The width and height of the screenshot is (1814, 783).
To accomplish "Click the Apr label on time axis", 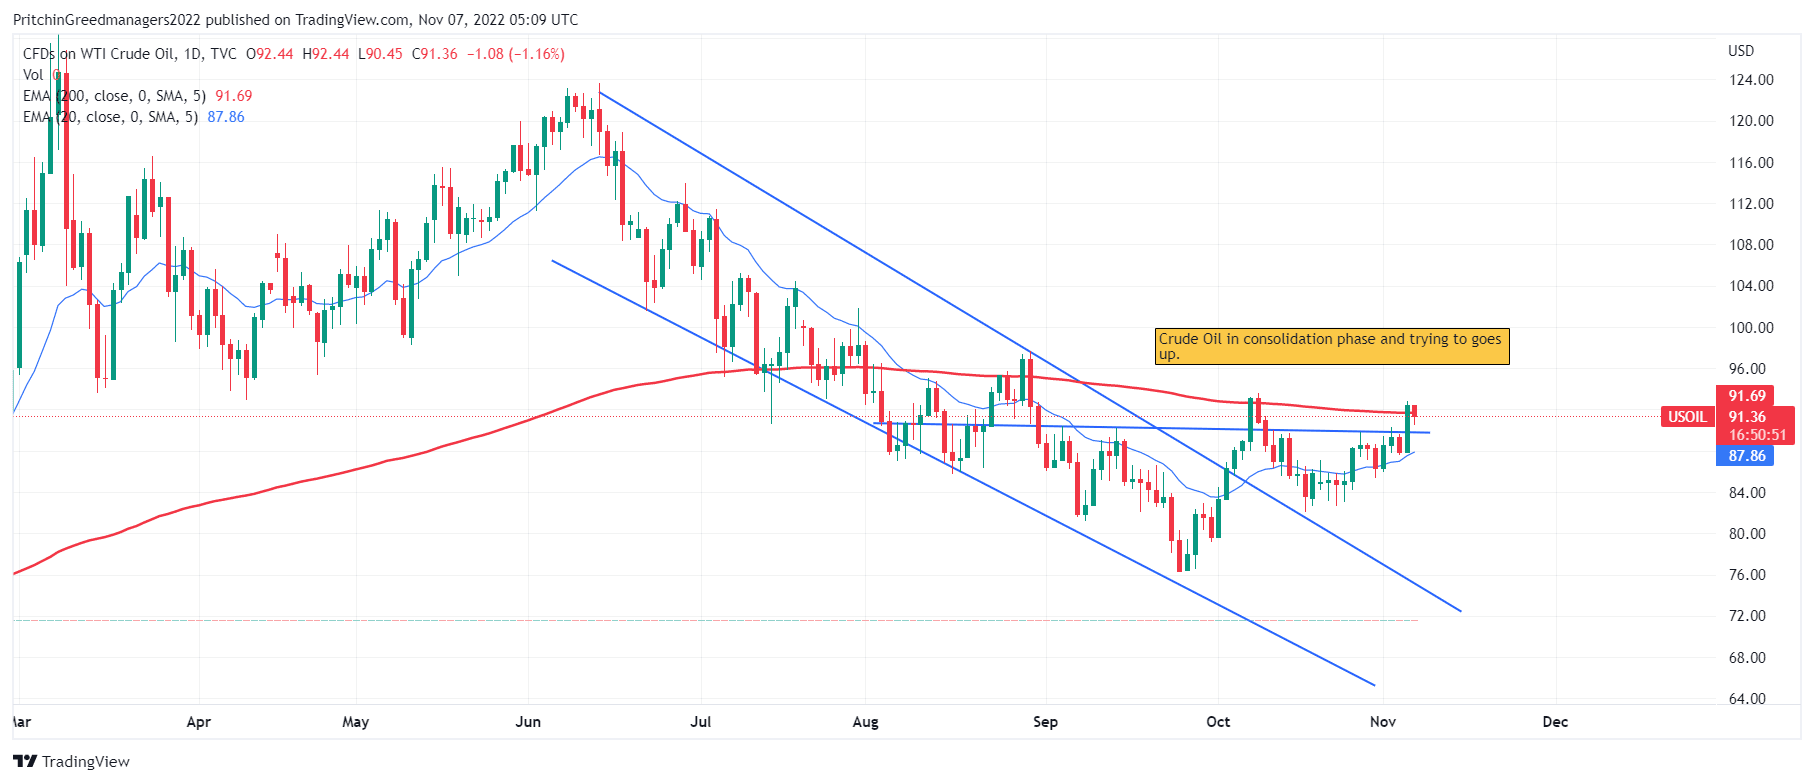I will tap(199, 722).
